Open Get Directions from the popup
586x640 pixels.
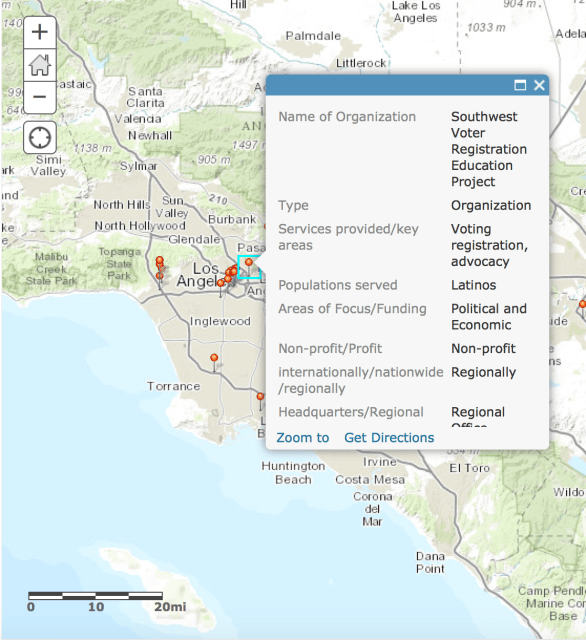point(389,438)
